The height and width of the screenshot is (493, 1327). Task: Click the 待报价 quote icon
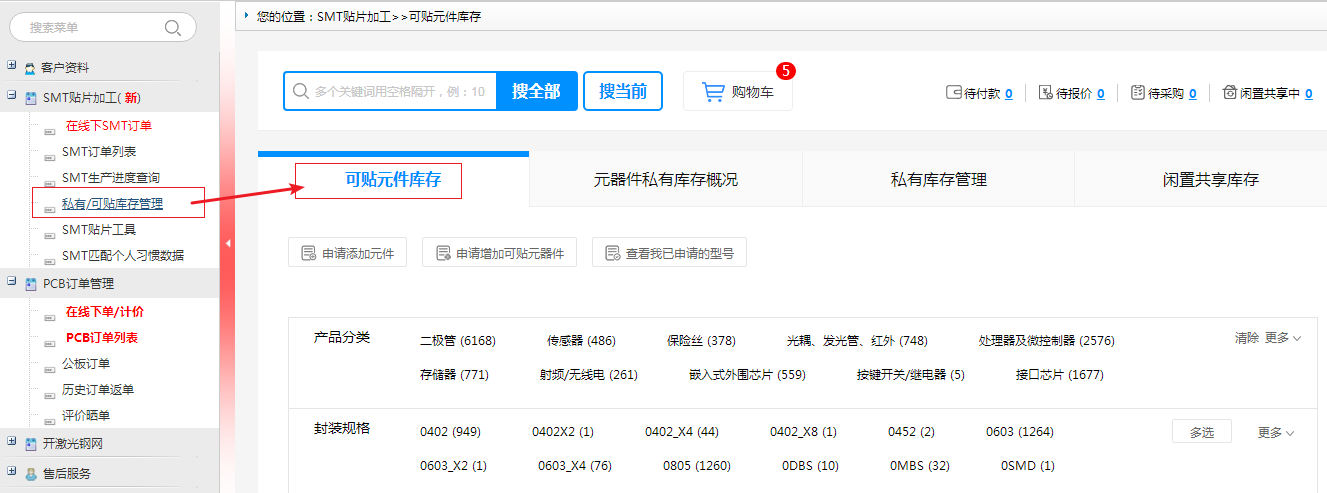click(x=1046, y=93)
